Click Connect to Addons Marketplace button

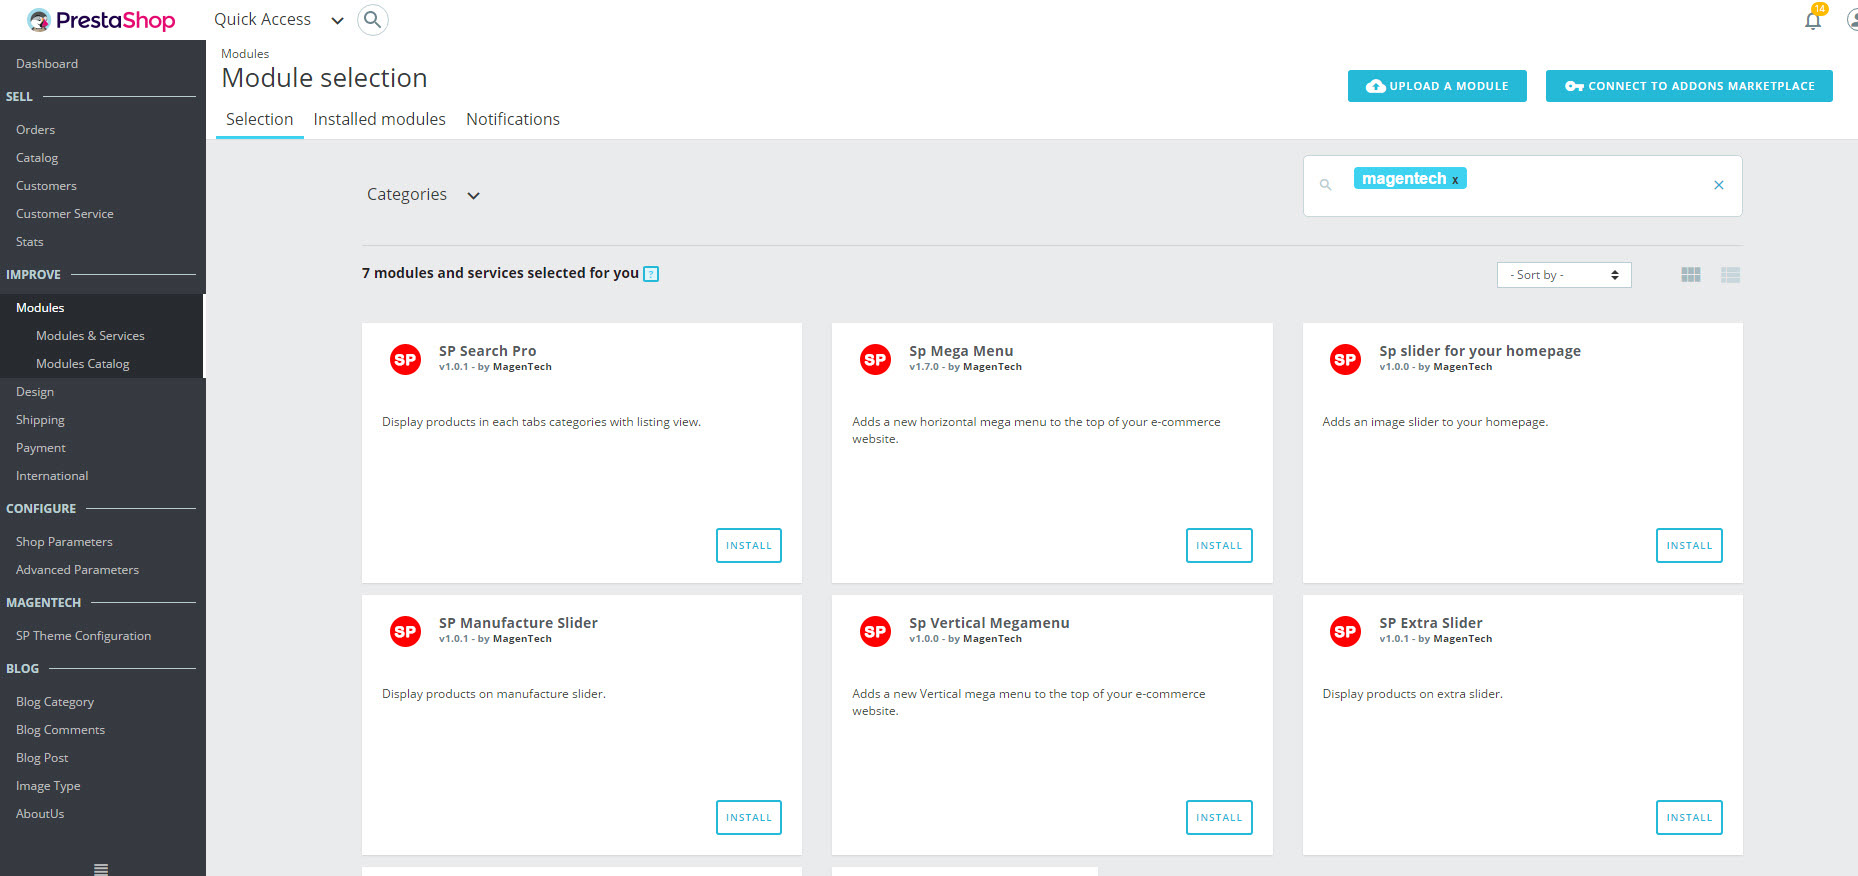[x=1689, y=86]
